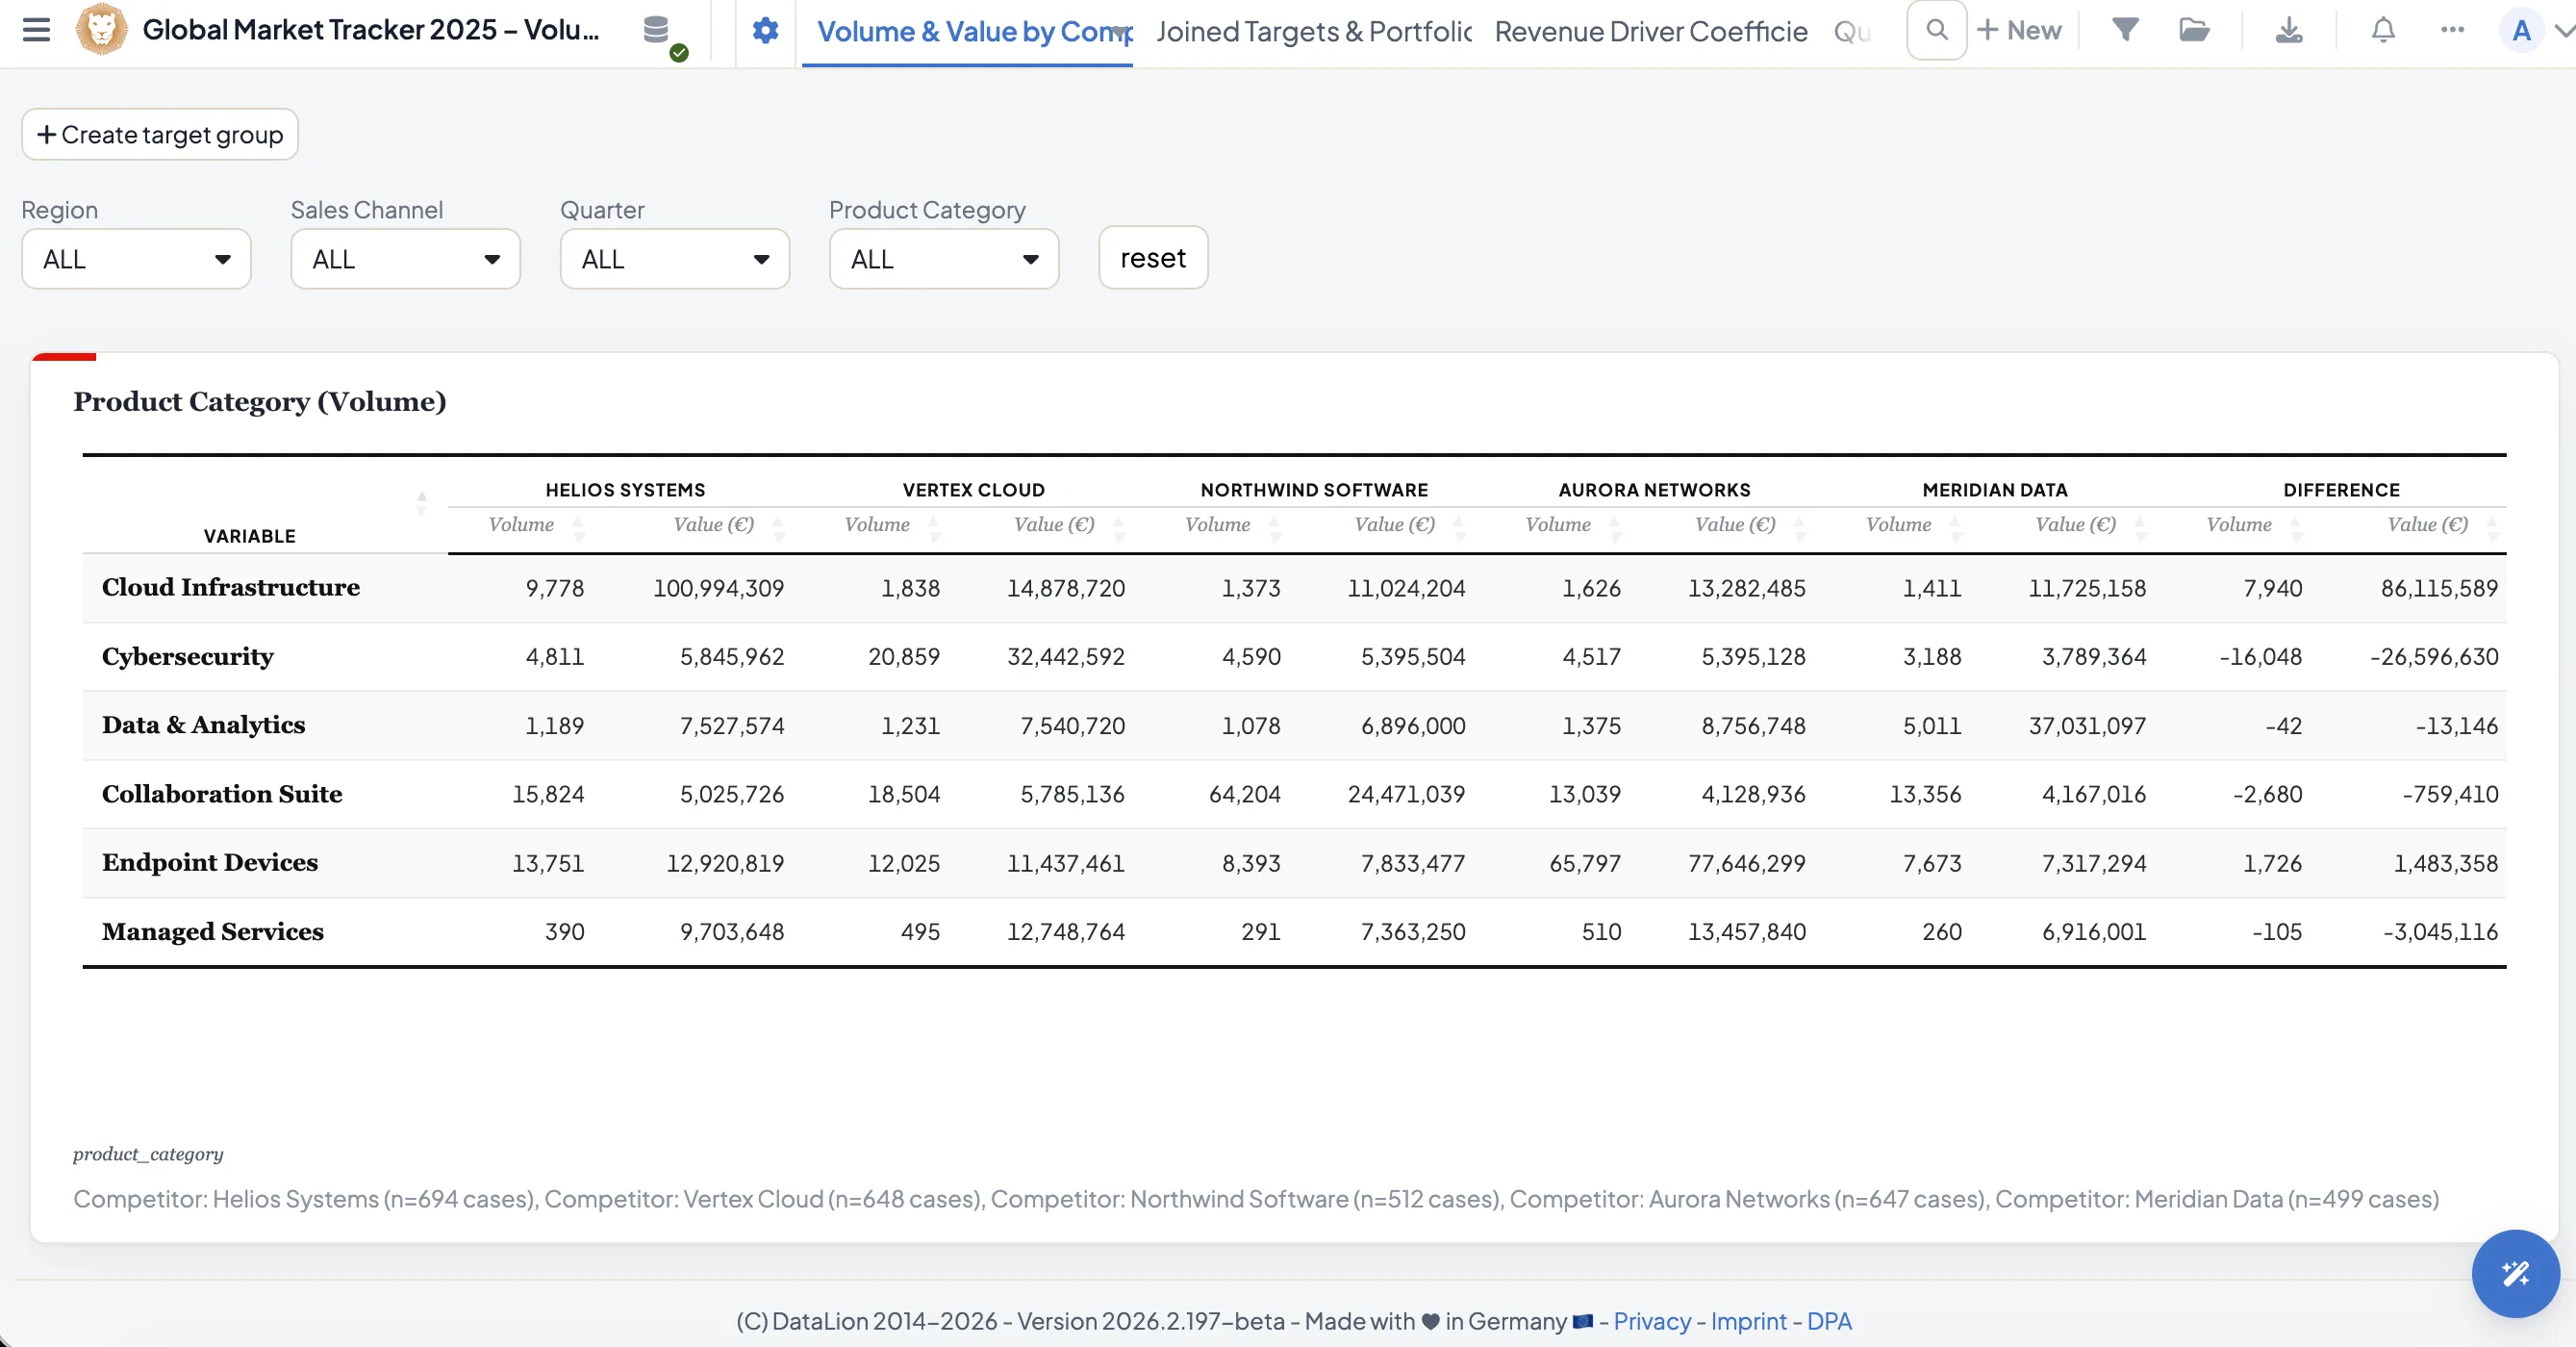The width and height of the screenshot is (2576, 1347).
Task: Open the folder icon in toolbar
Action: coord(2193,30)
